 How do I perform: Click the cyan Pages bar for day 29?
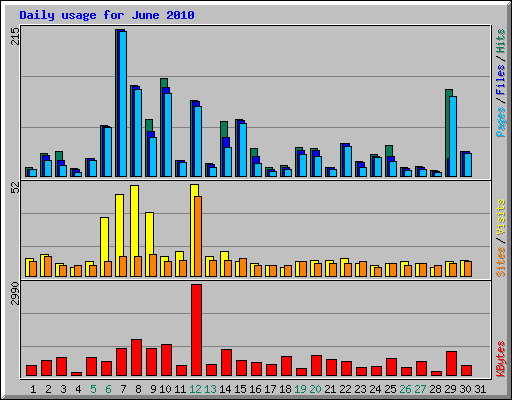coord(453,136)
